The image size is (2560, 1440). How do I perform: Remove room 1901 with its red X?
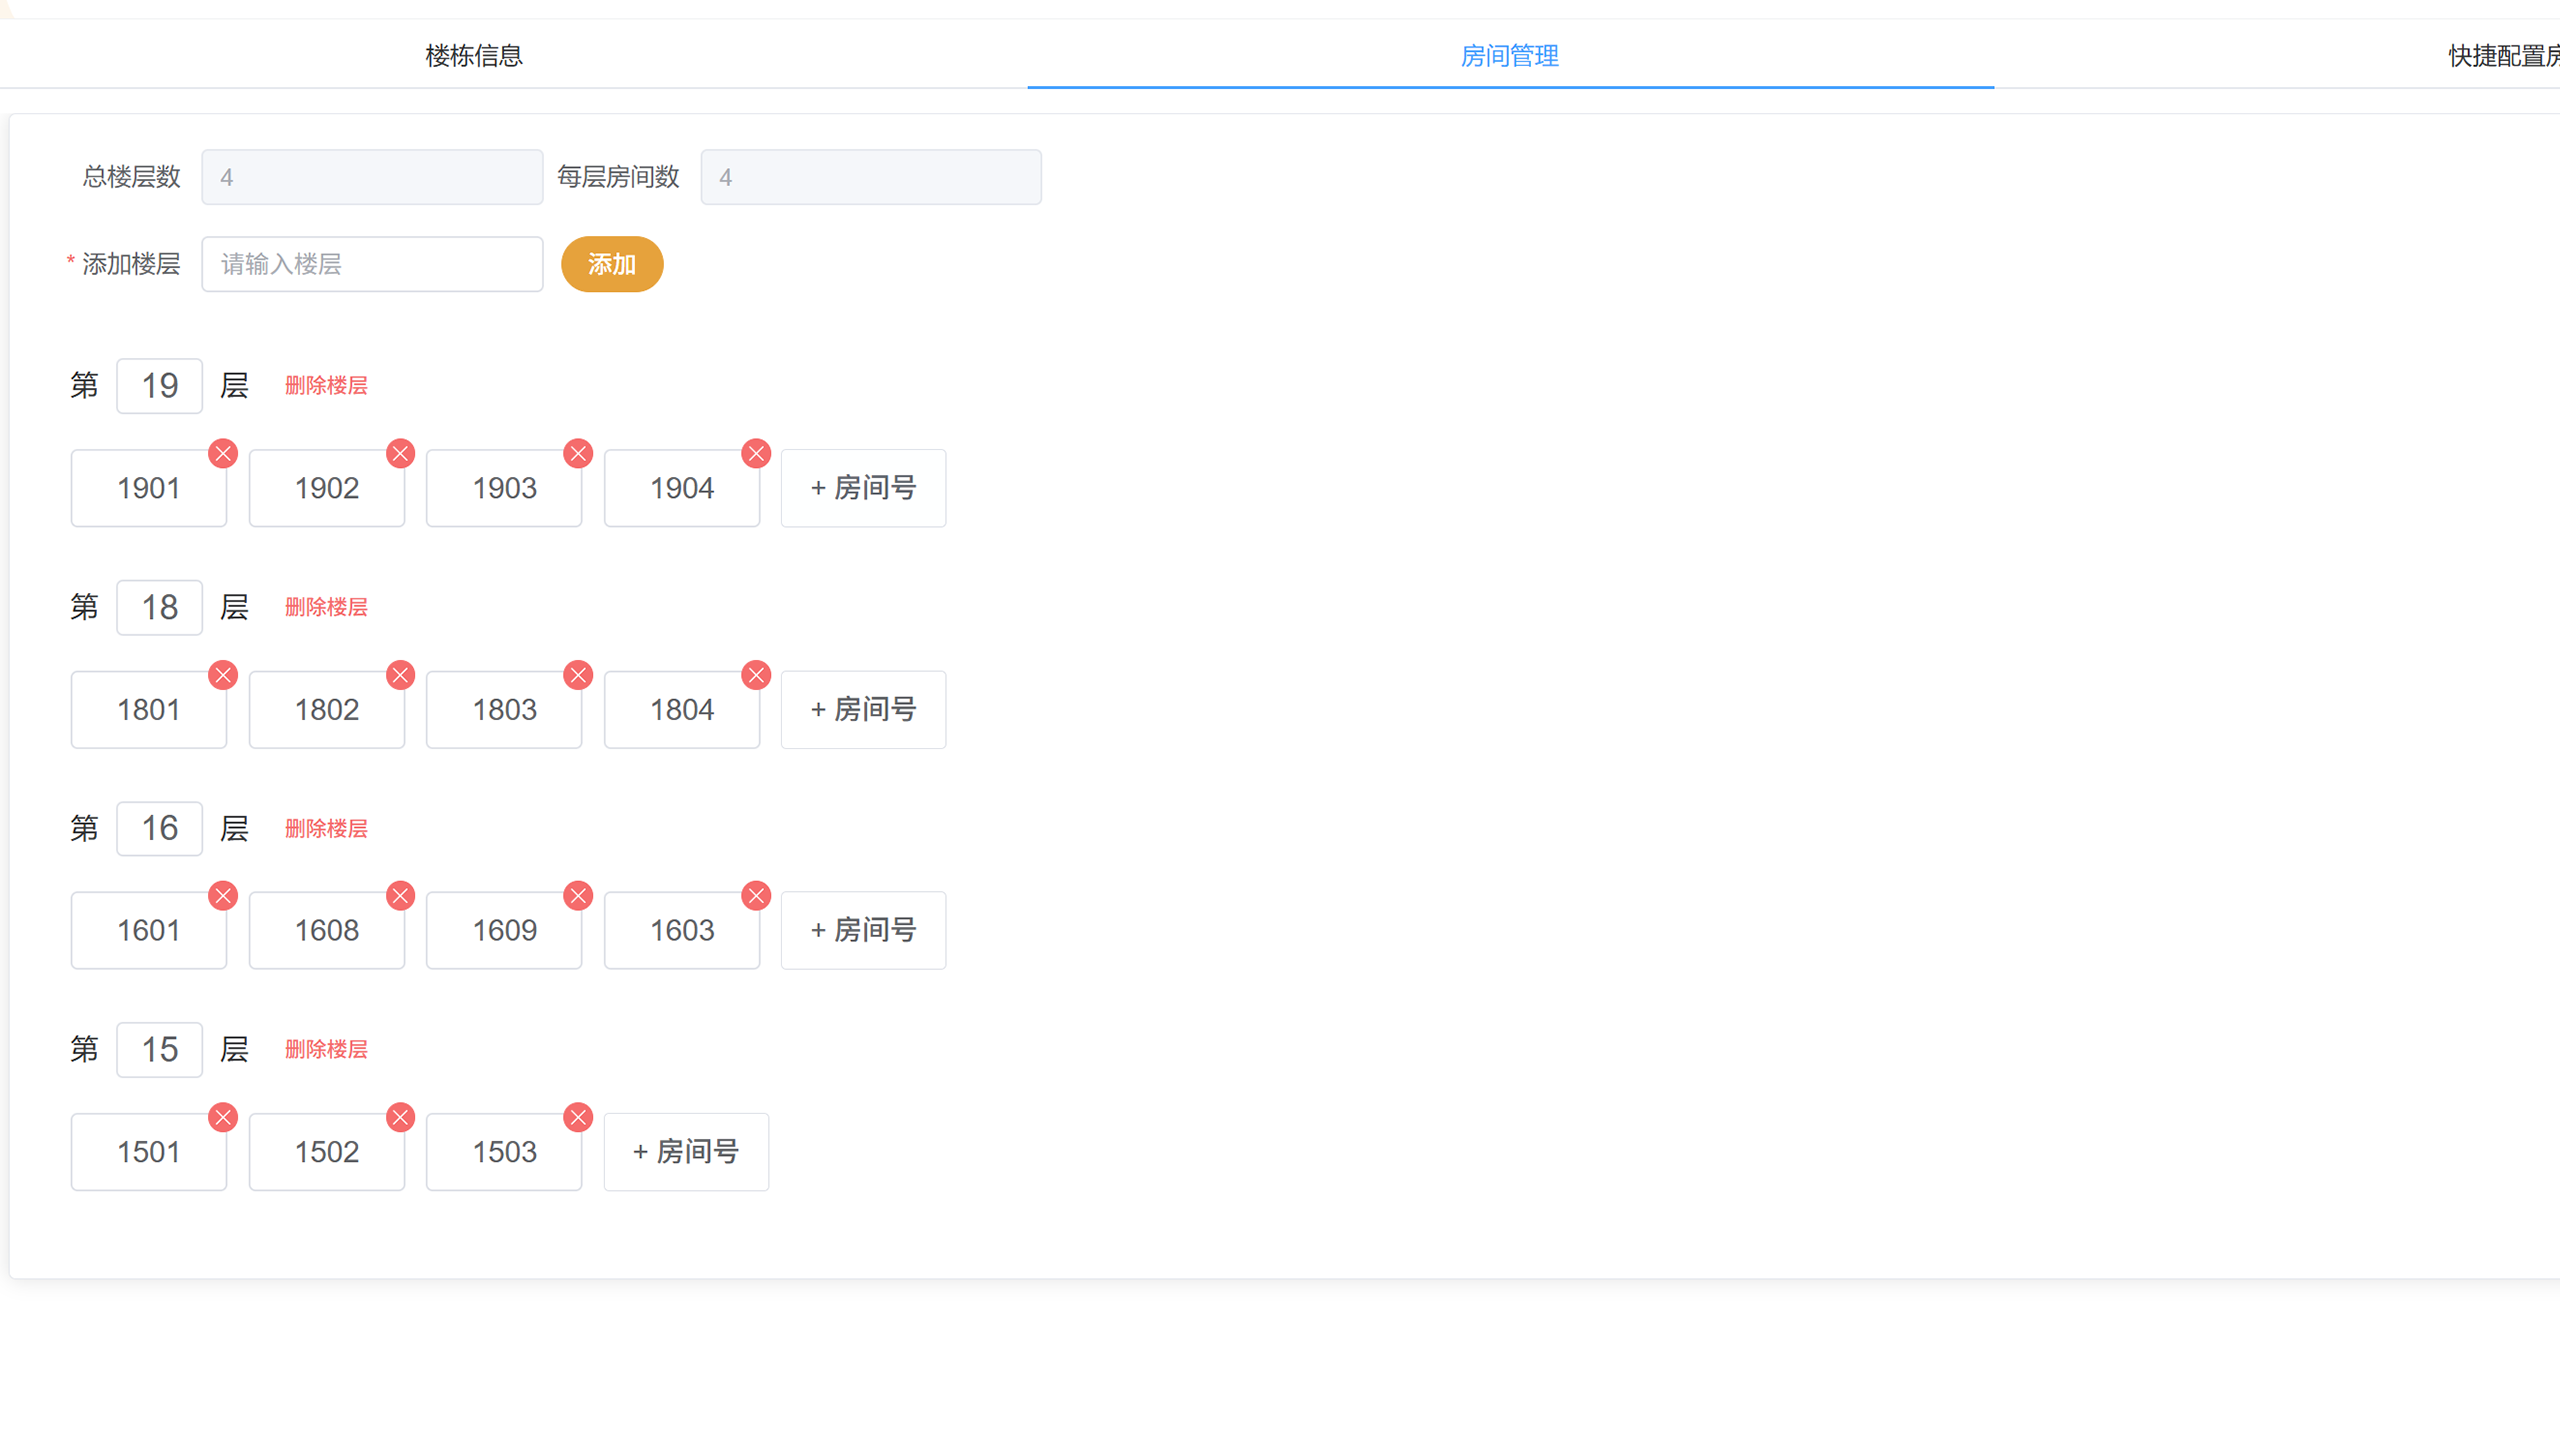(x=223, y=454)
